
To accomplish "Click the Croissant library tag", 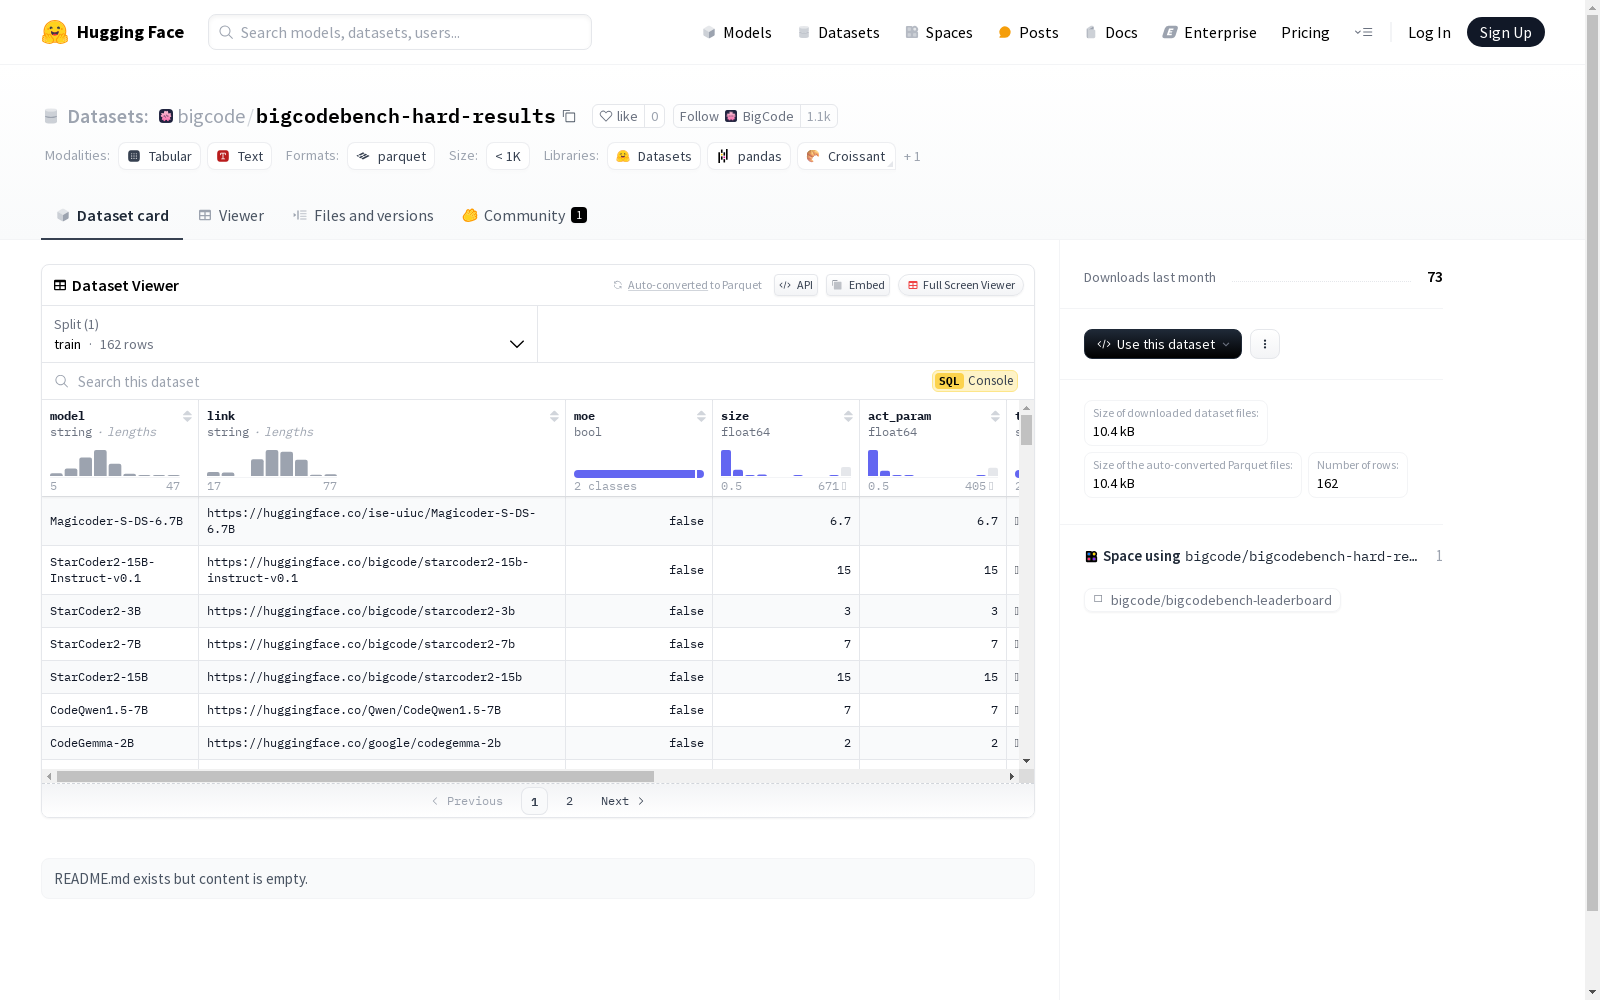I will (x=846, y=156).
